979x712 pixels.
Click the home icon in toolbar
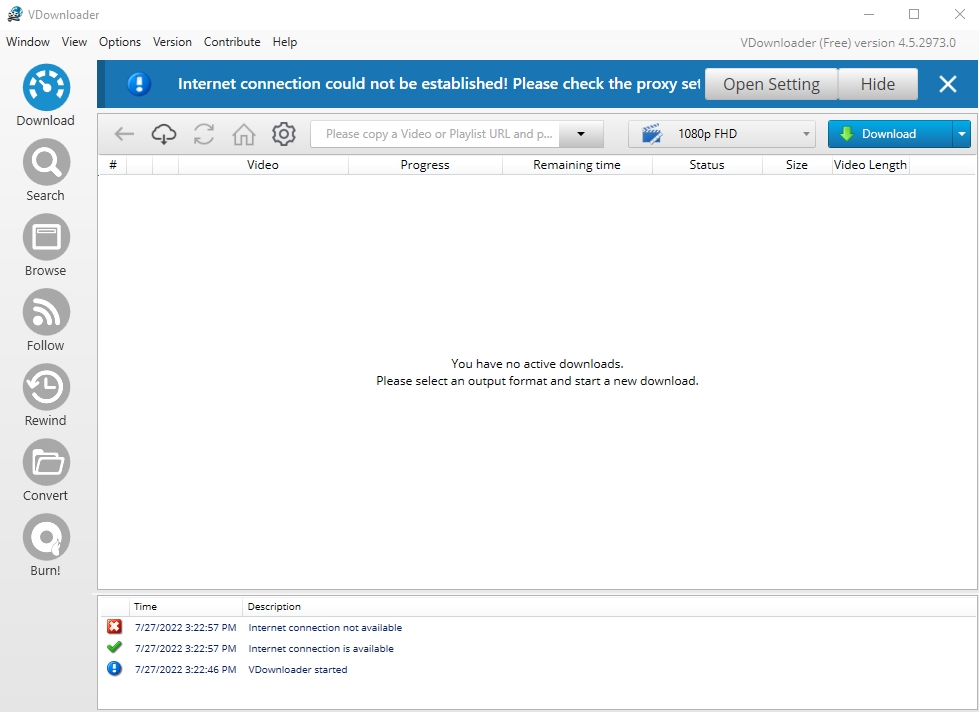tap(244, 134)
